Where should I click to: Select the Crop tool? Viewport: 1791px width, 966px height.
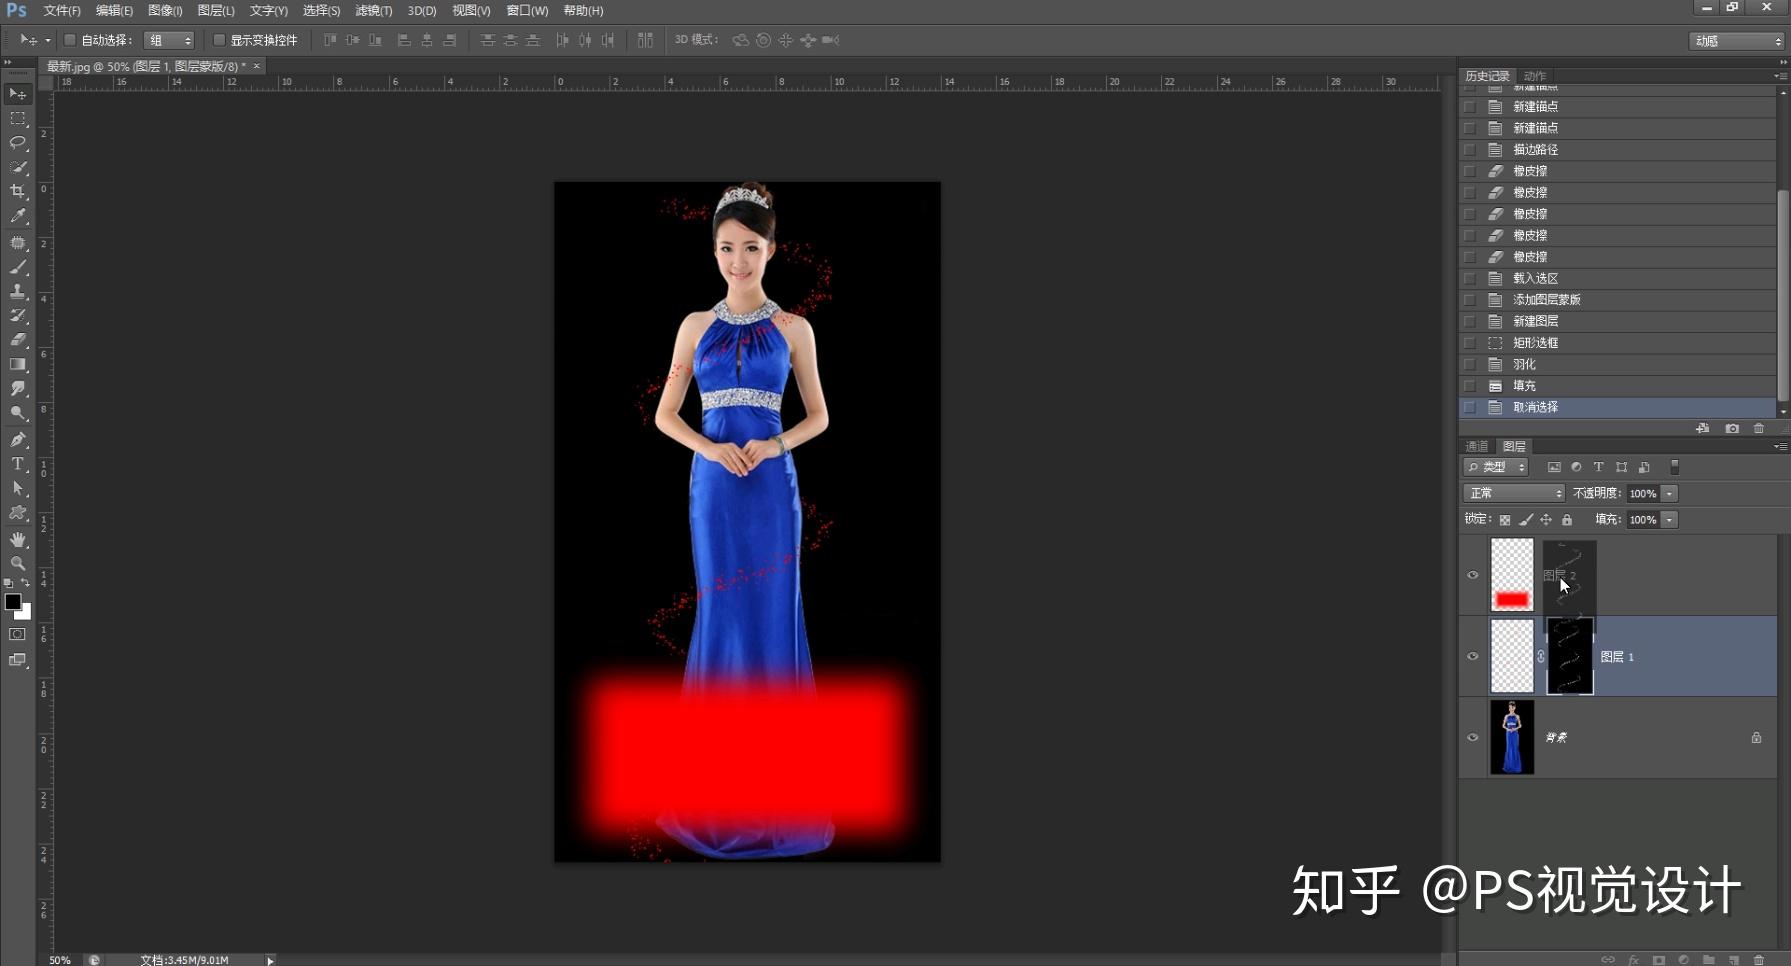pyautogui.click(x=18, y=191)
